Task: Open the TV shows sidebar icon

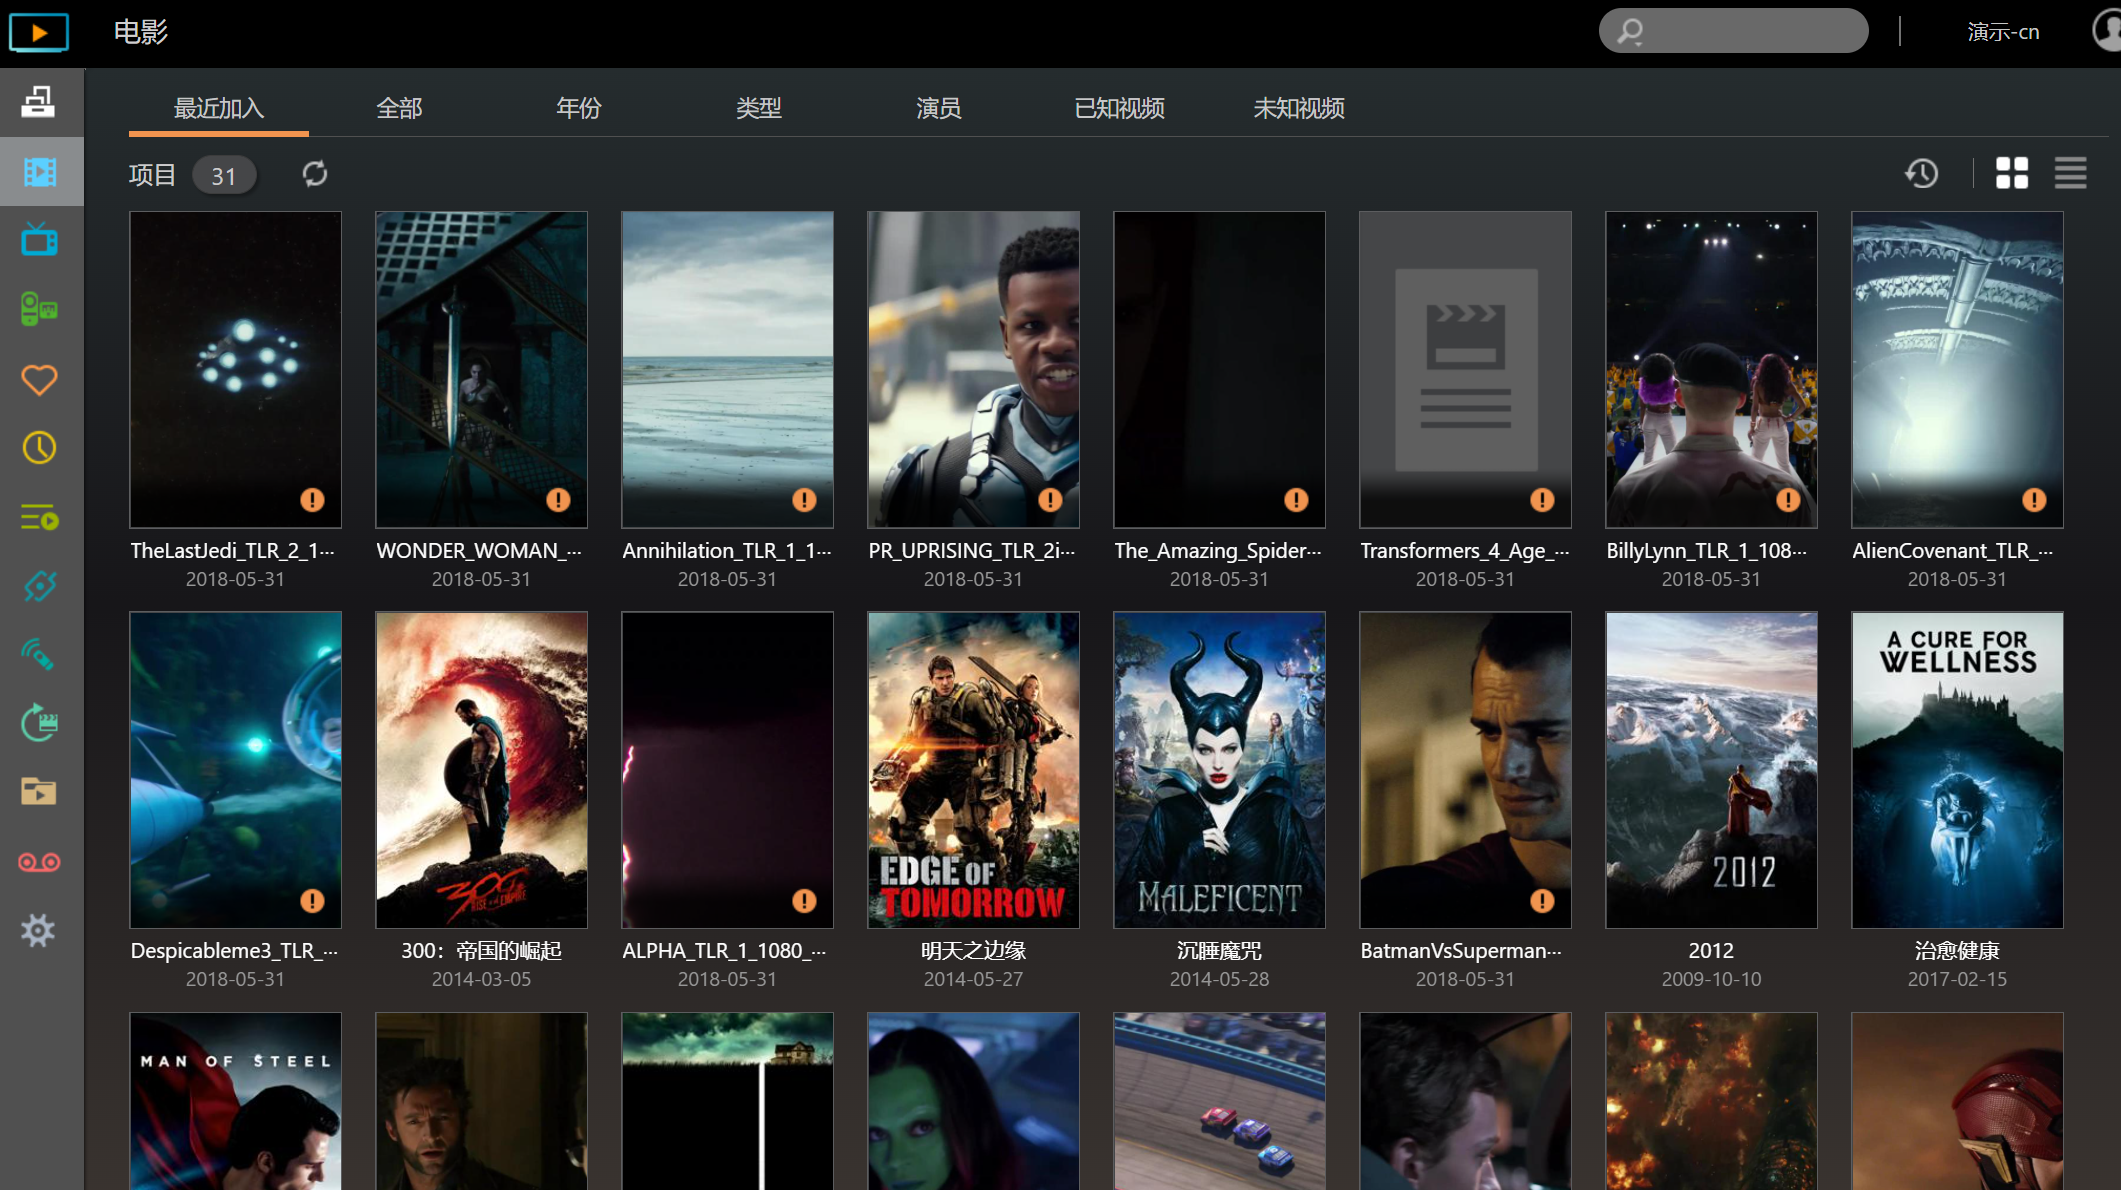Action: click(39, 240)
